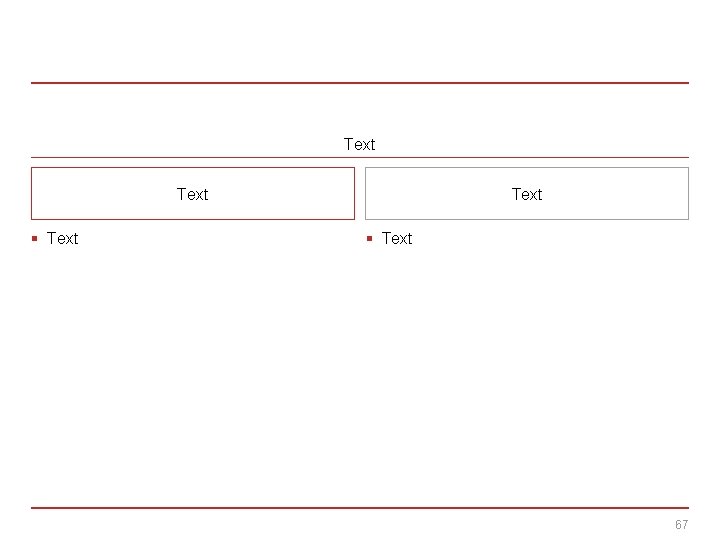Click the gap between the two header boxes
The width and height of the screenshot is (720, 540).
[360, 194]
